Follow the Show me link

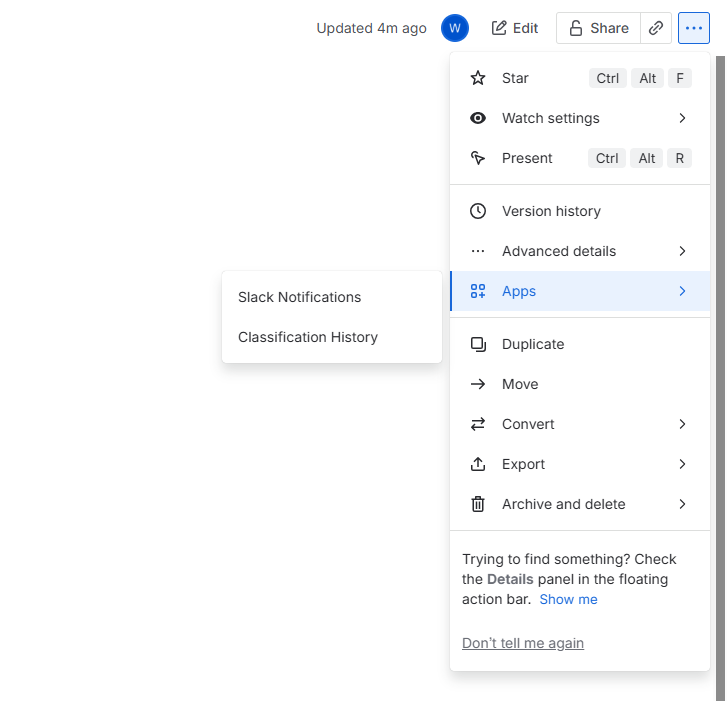point(568,599)
